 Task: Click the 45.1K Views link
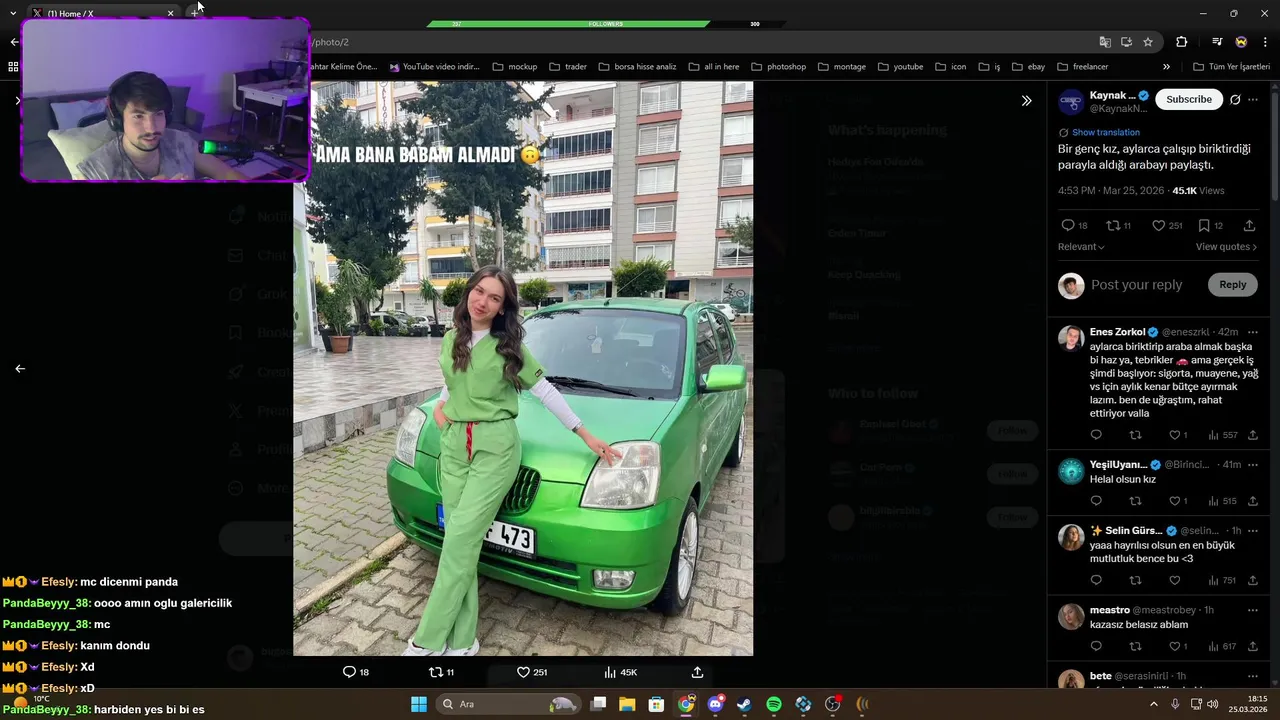tap(1198, 190)
